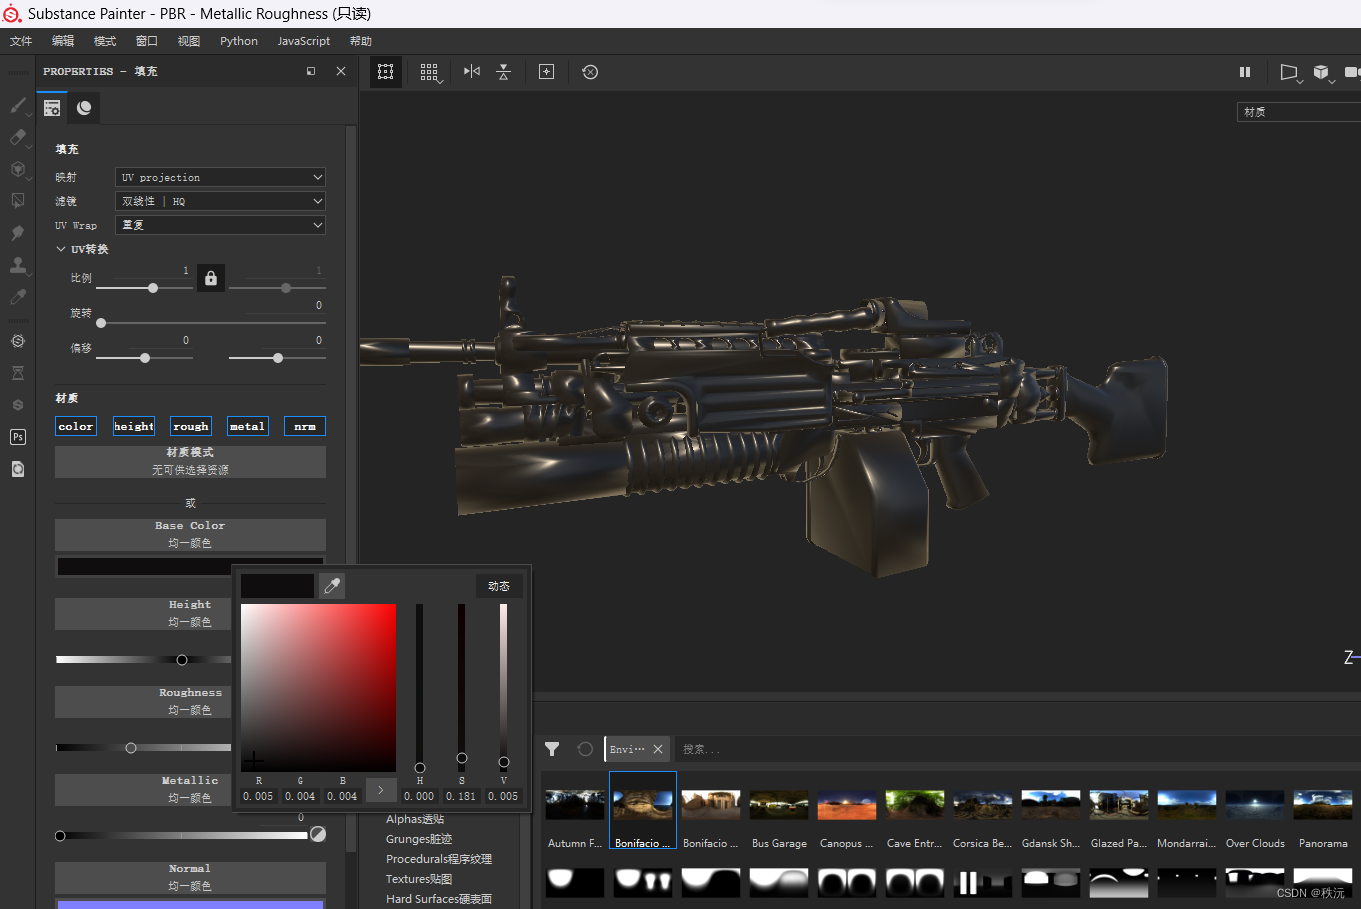Click the Height uniform color button
Screen dimensions: 1361x909
click(x=144, y=613)
